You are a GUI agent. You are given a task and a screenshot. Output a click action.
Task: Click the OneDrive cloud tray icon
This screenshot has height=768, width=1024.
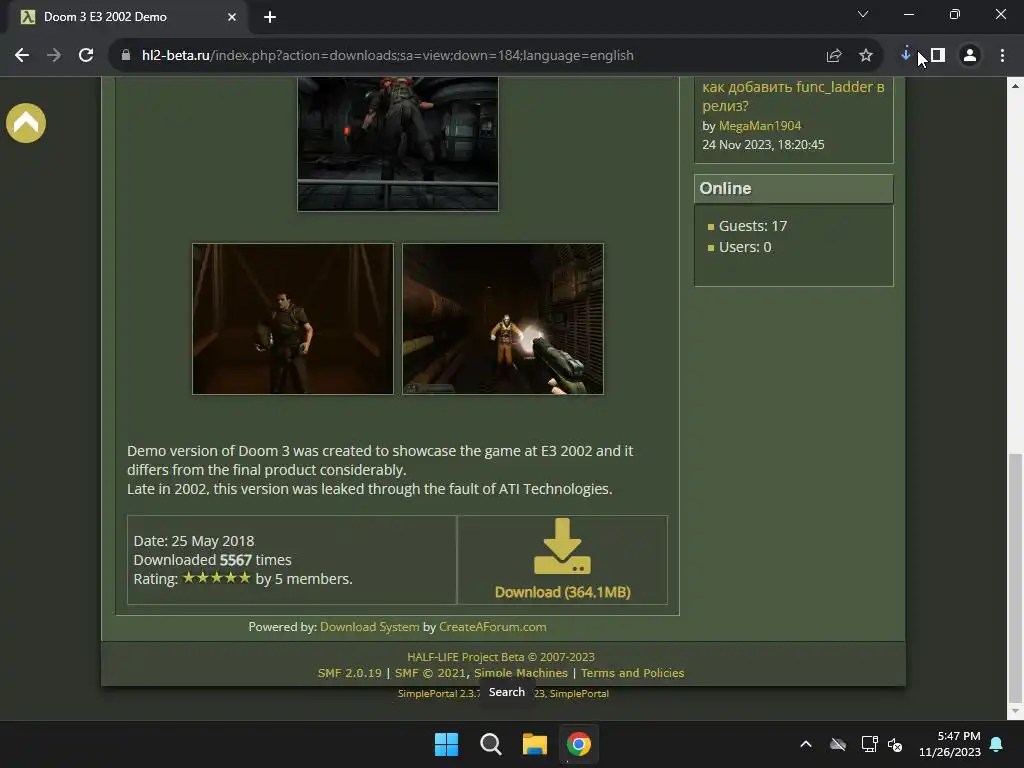tap(838, 744)
